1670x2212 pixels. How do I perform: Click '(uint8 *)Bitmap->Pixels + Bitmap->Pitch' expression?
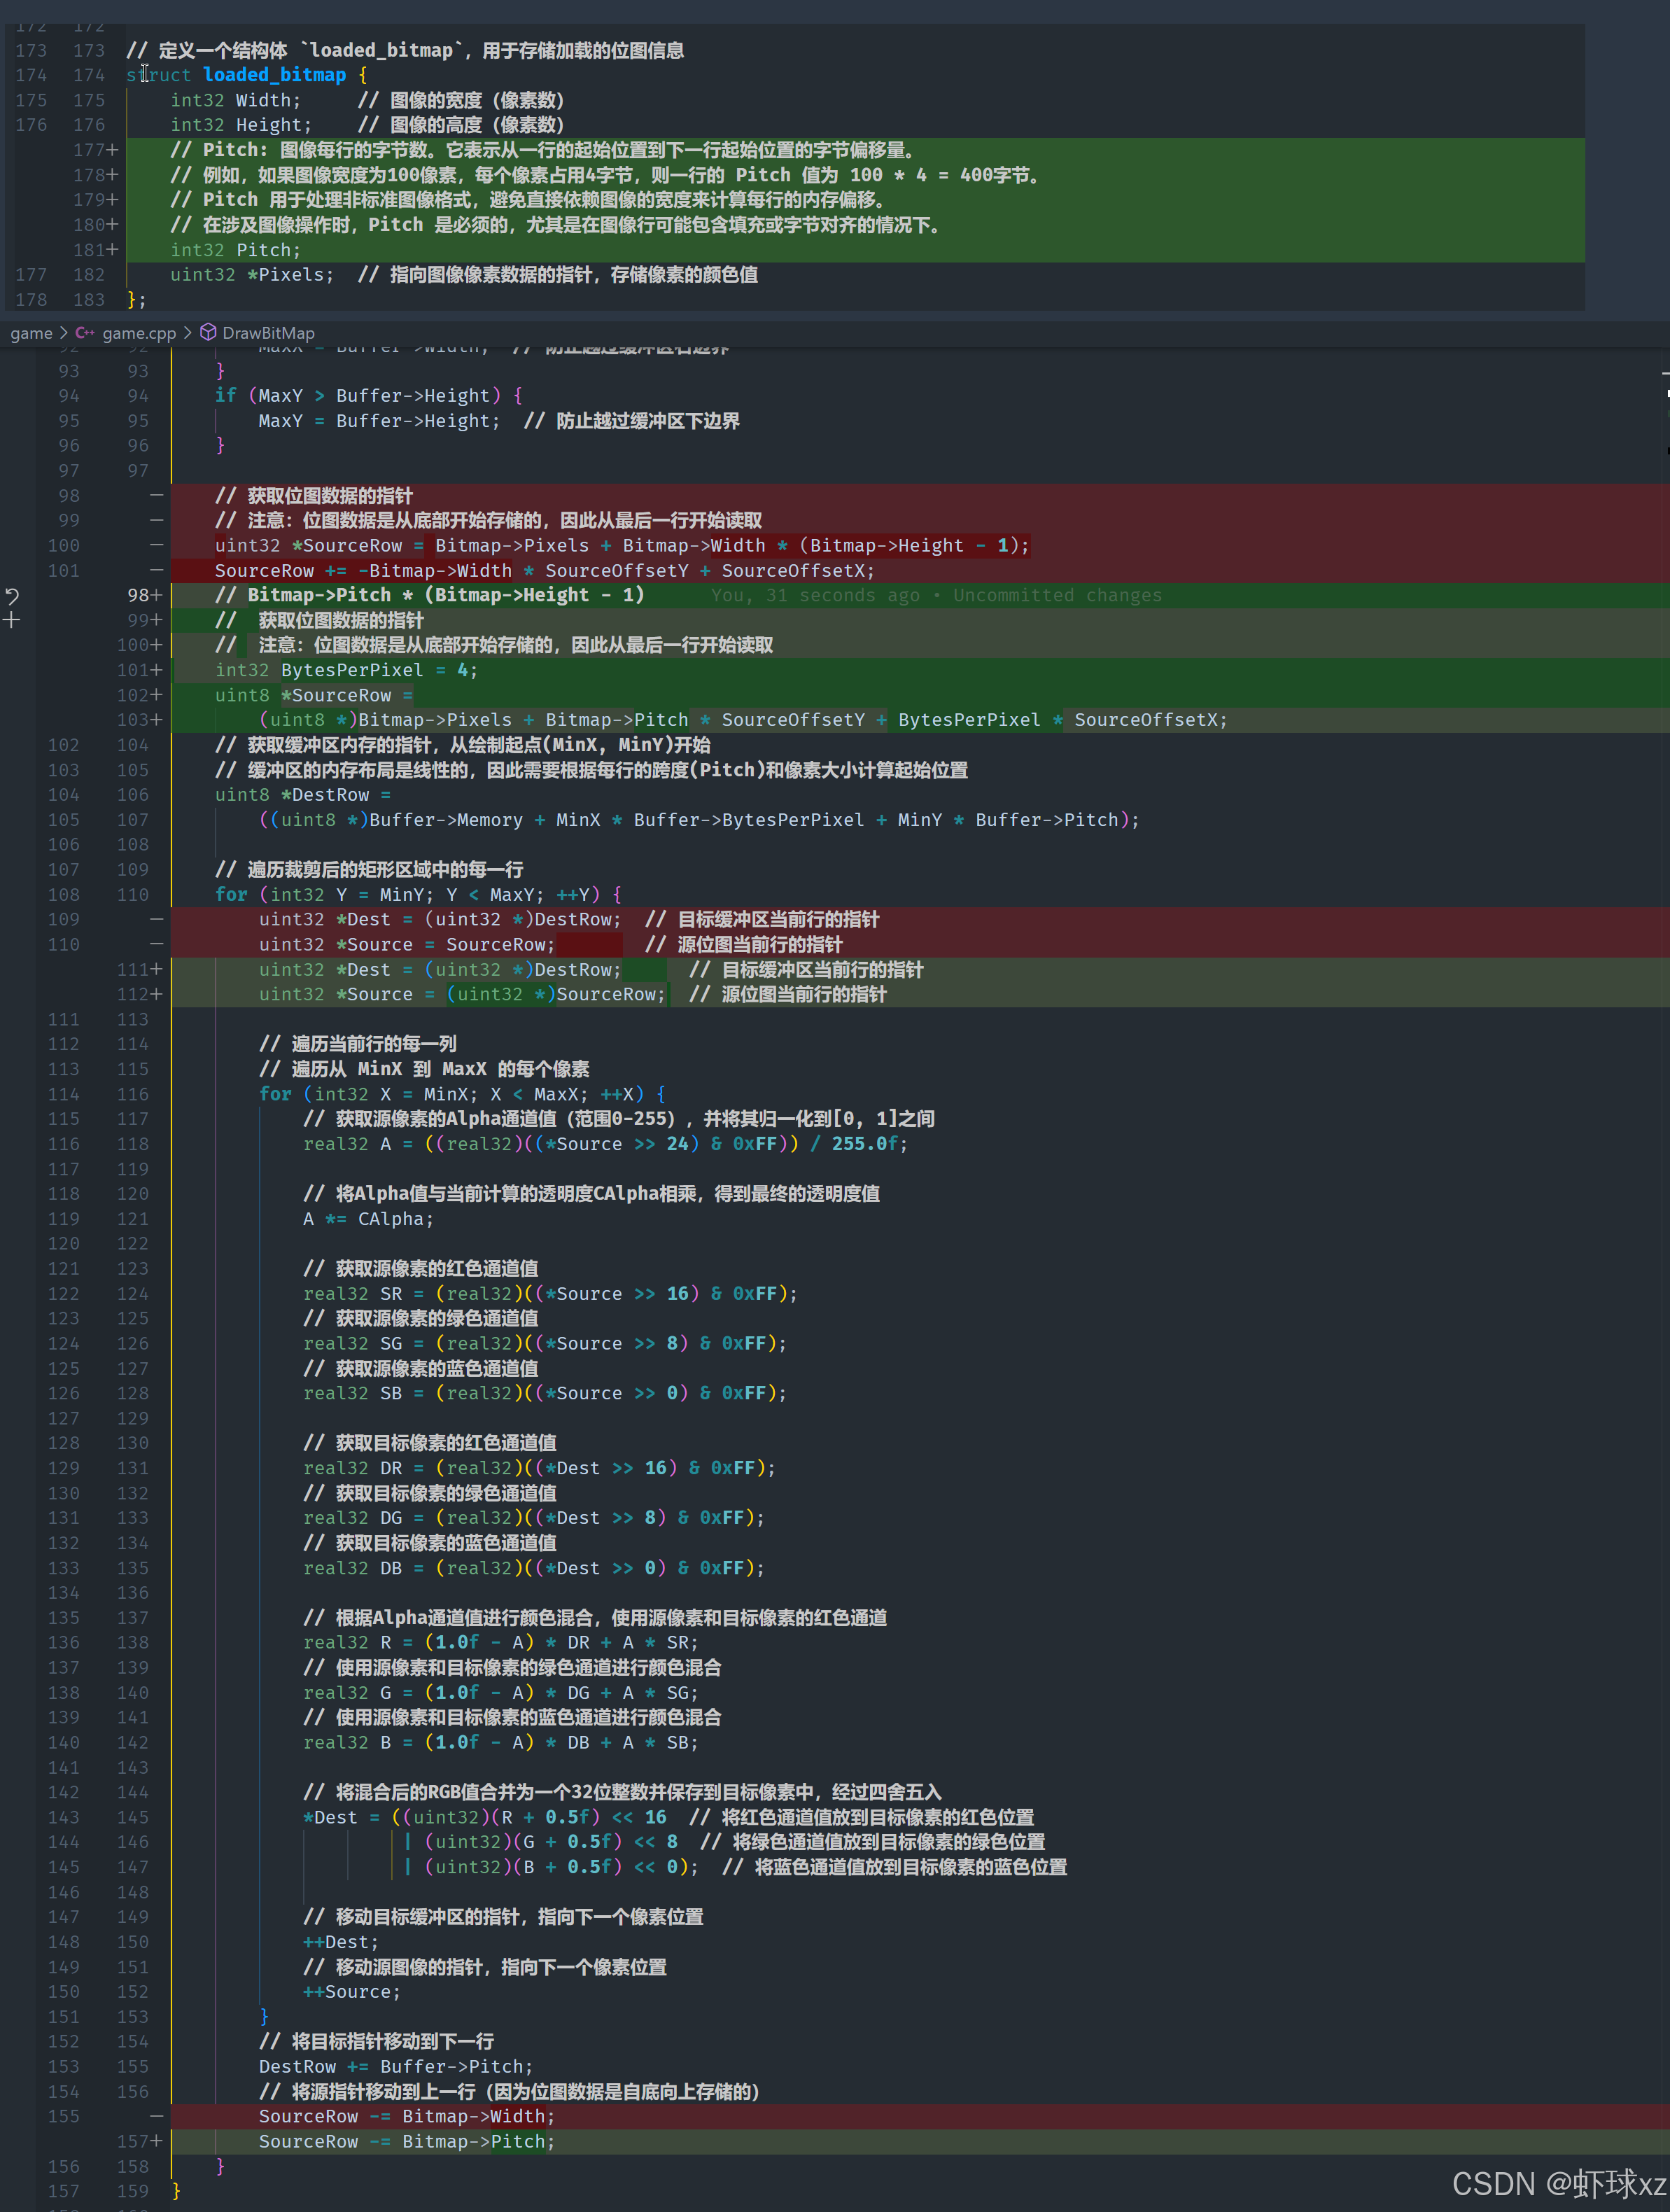coord(474,720)
